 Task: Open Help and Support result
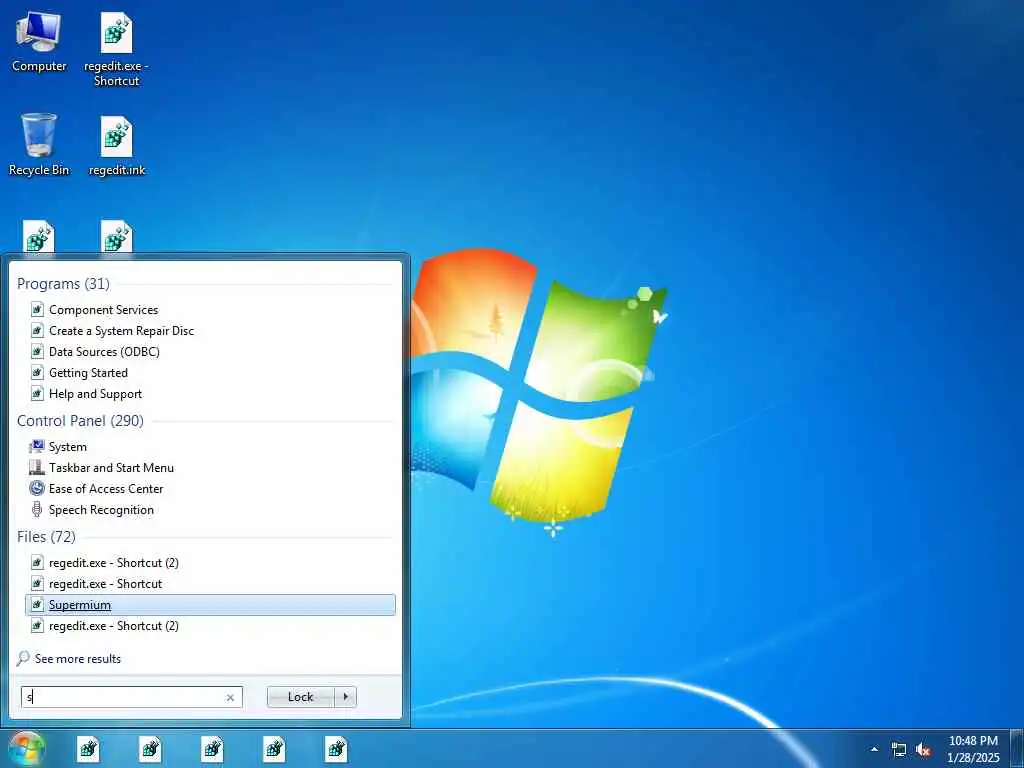click(x=95, y=393)
